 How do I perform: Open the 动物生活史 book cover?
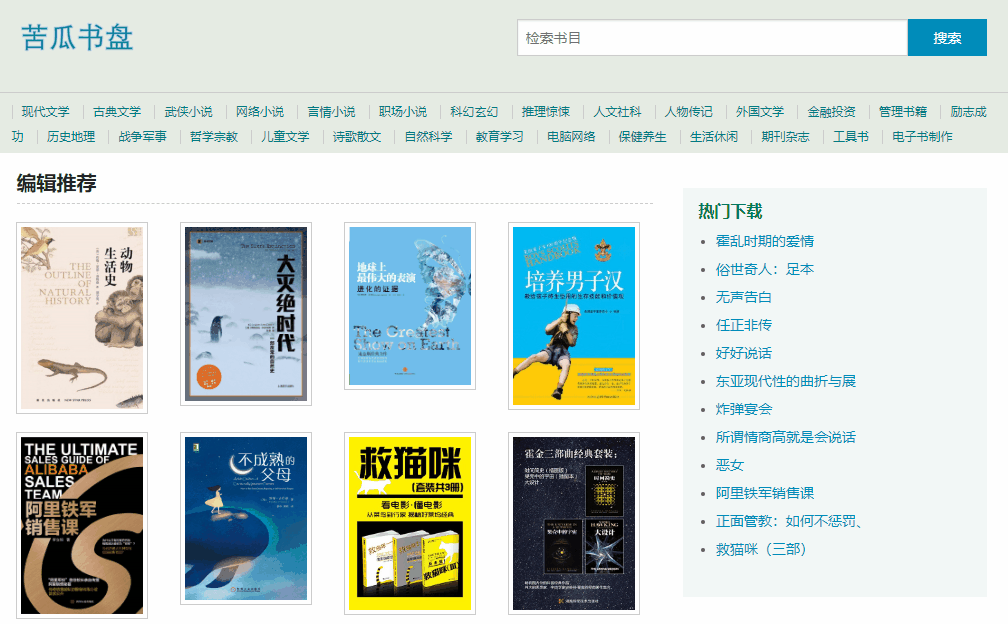(x=81, y=313)
